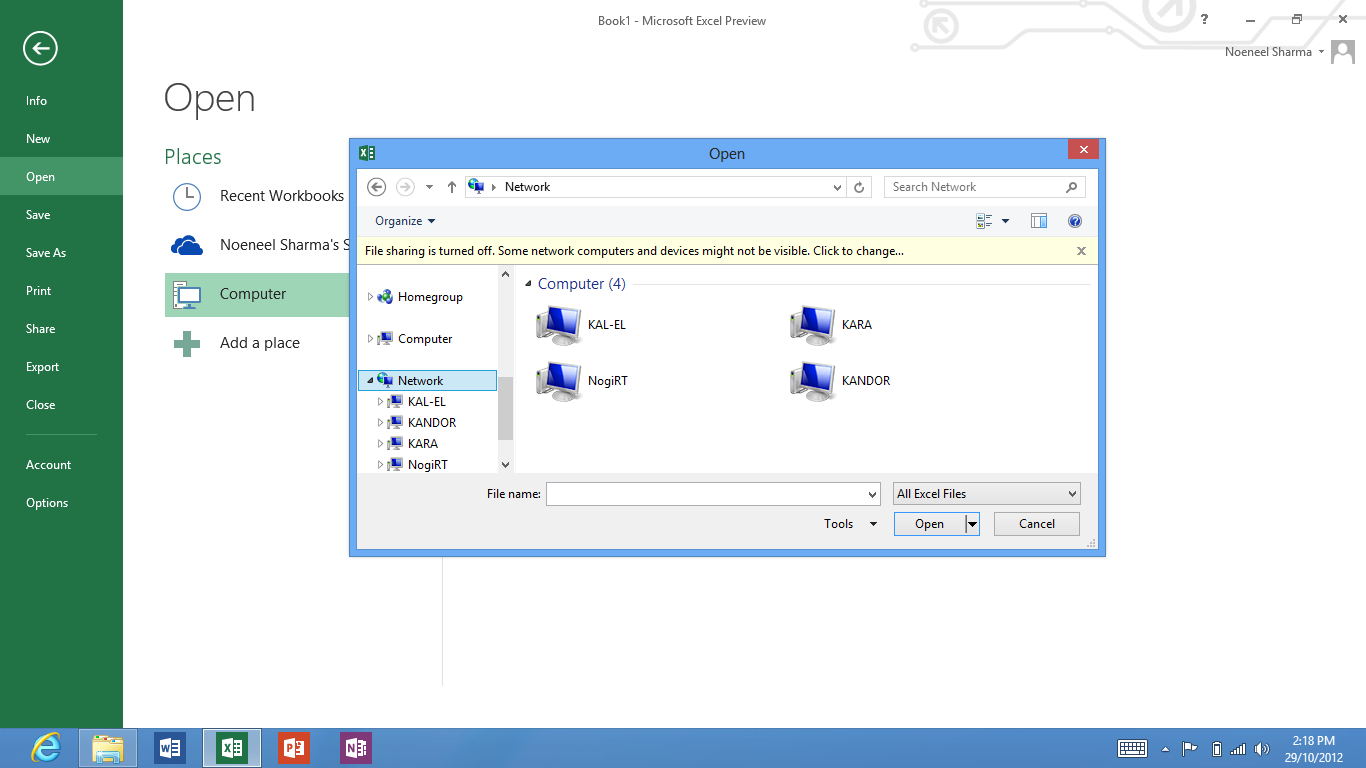Image resolution: width=1366 pixels, height=768 pixels.
Task: Open the view options dropdown arrow
Action: 1006,221
